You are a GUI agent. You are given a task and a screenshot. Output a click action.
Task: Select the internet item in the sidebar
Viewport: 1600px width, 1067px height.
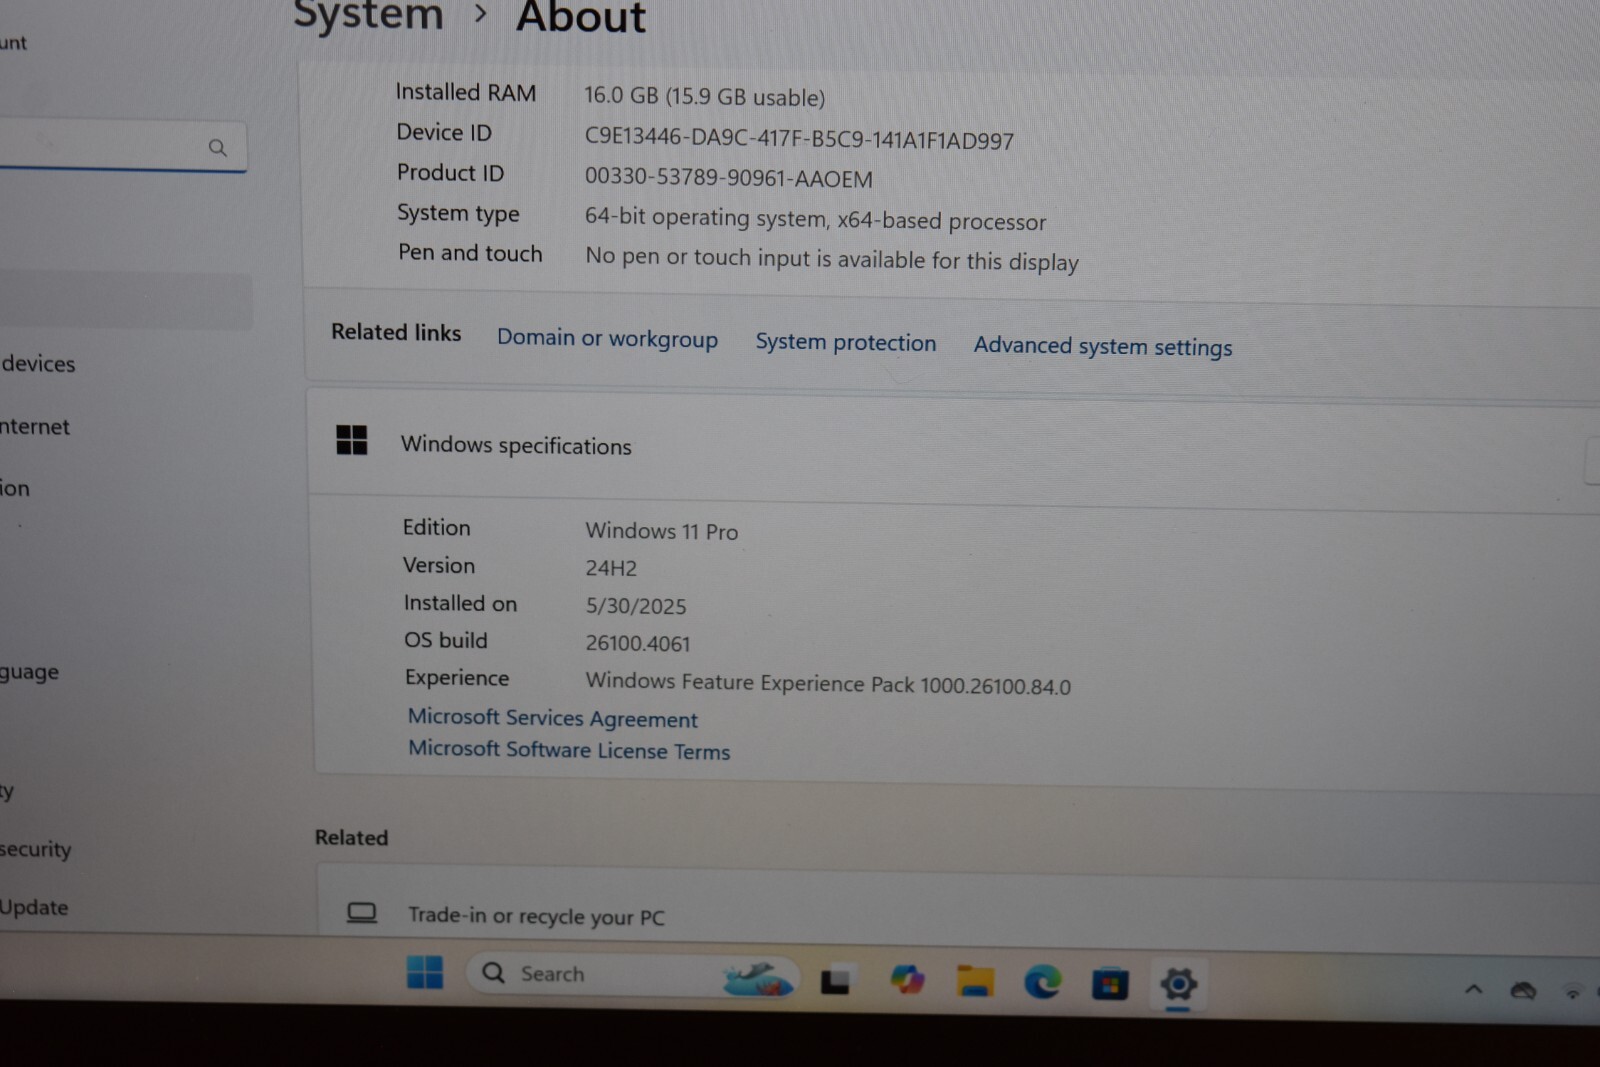point(34,427)
